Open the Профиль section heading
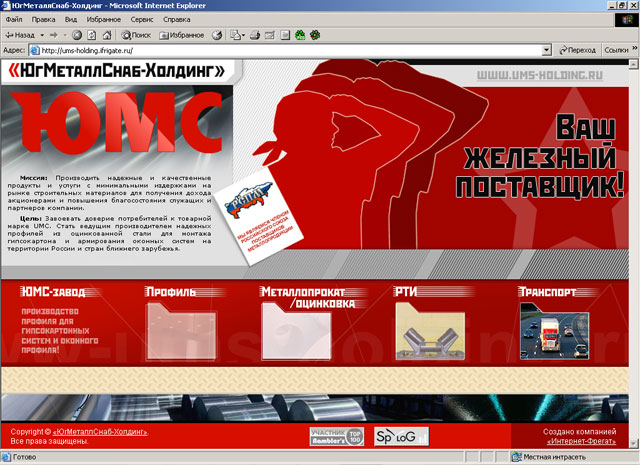 tap(171, 291)
